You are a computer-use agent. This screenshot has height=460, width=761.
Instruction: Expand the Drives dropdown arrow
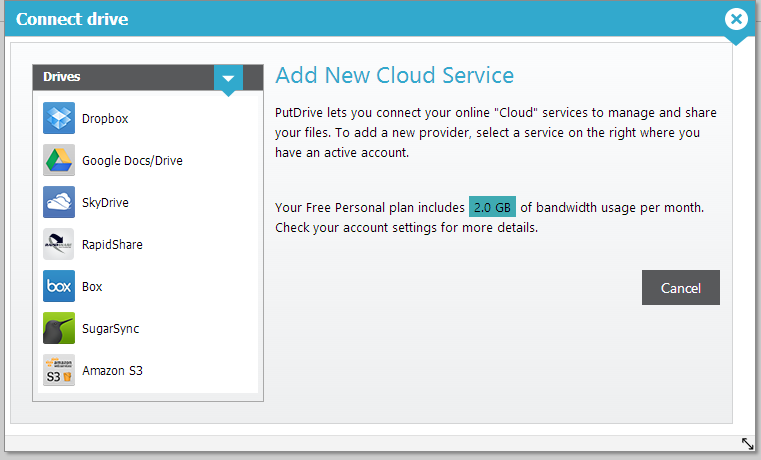[x=228, y=78]
